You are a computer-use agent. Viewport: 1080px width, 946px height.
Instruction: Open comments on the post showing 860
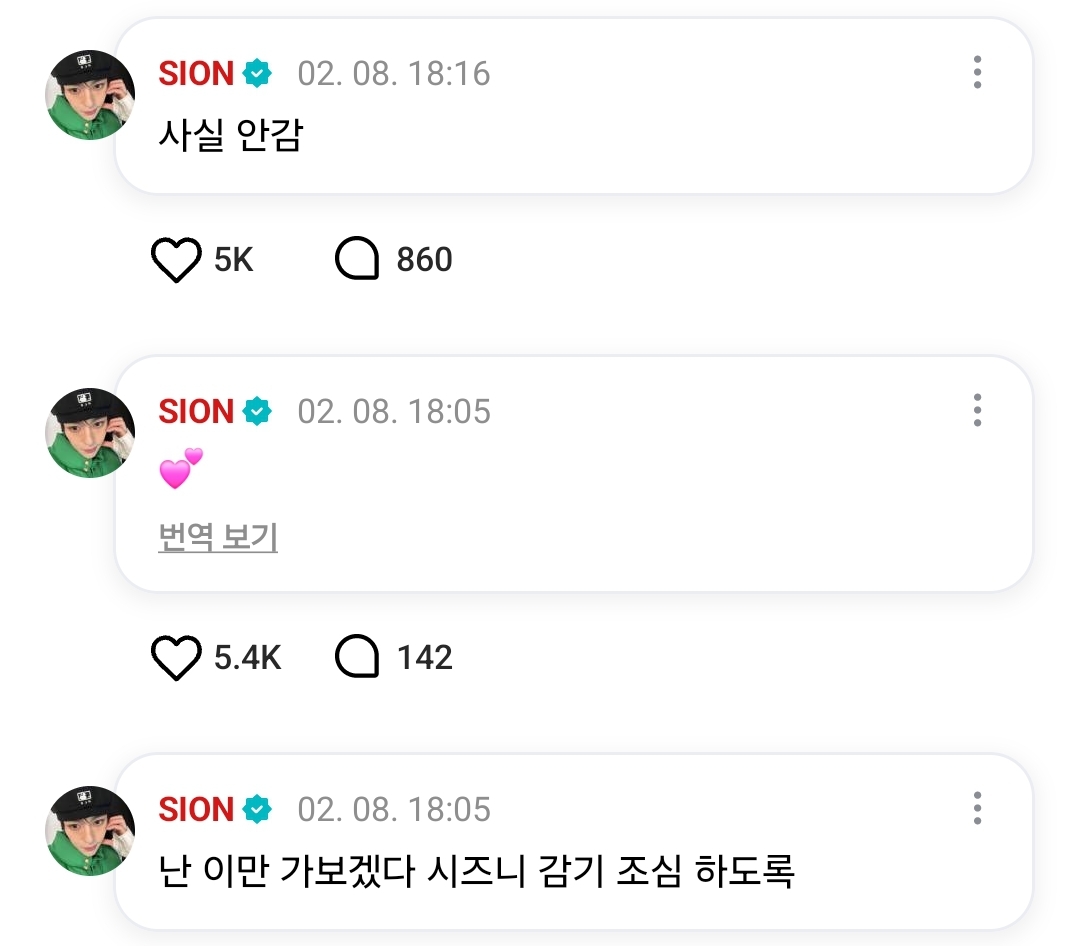(357, 259)
